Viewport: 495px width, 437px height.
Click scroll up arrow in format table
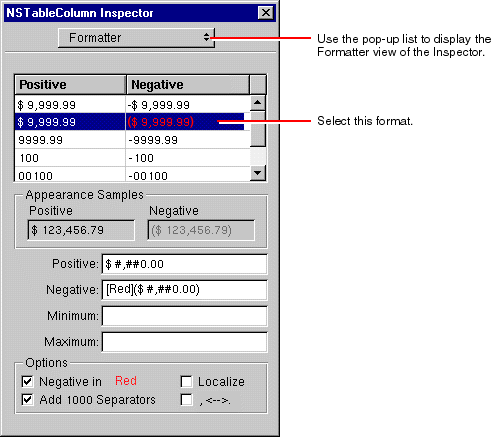pyautogui.click(x=258, y=102)
